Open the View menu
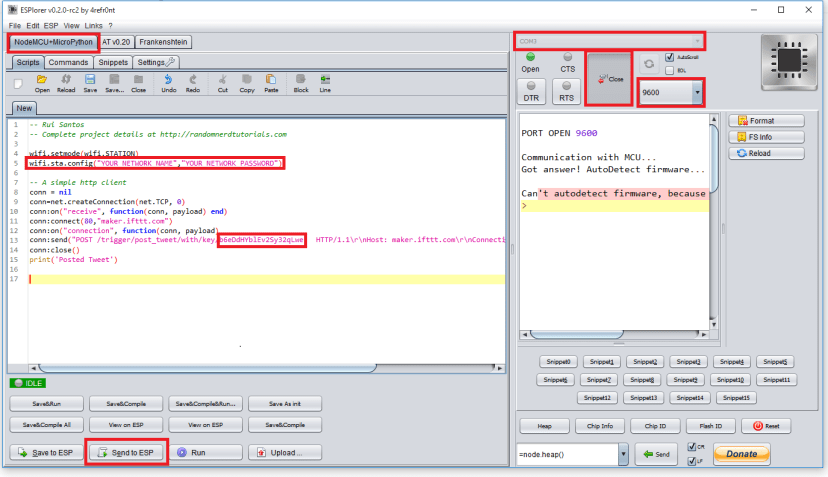Screen dimensions: 828x477 click(71, 25)
